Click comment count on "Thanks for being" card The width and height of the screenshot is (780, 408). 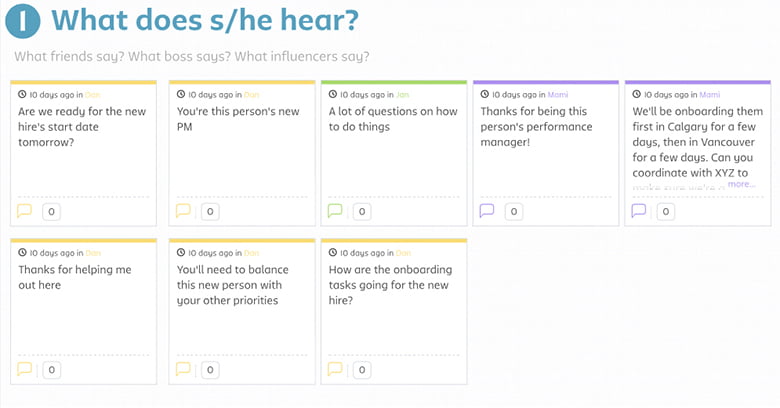pyautogui.click(x=514, y=211)
